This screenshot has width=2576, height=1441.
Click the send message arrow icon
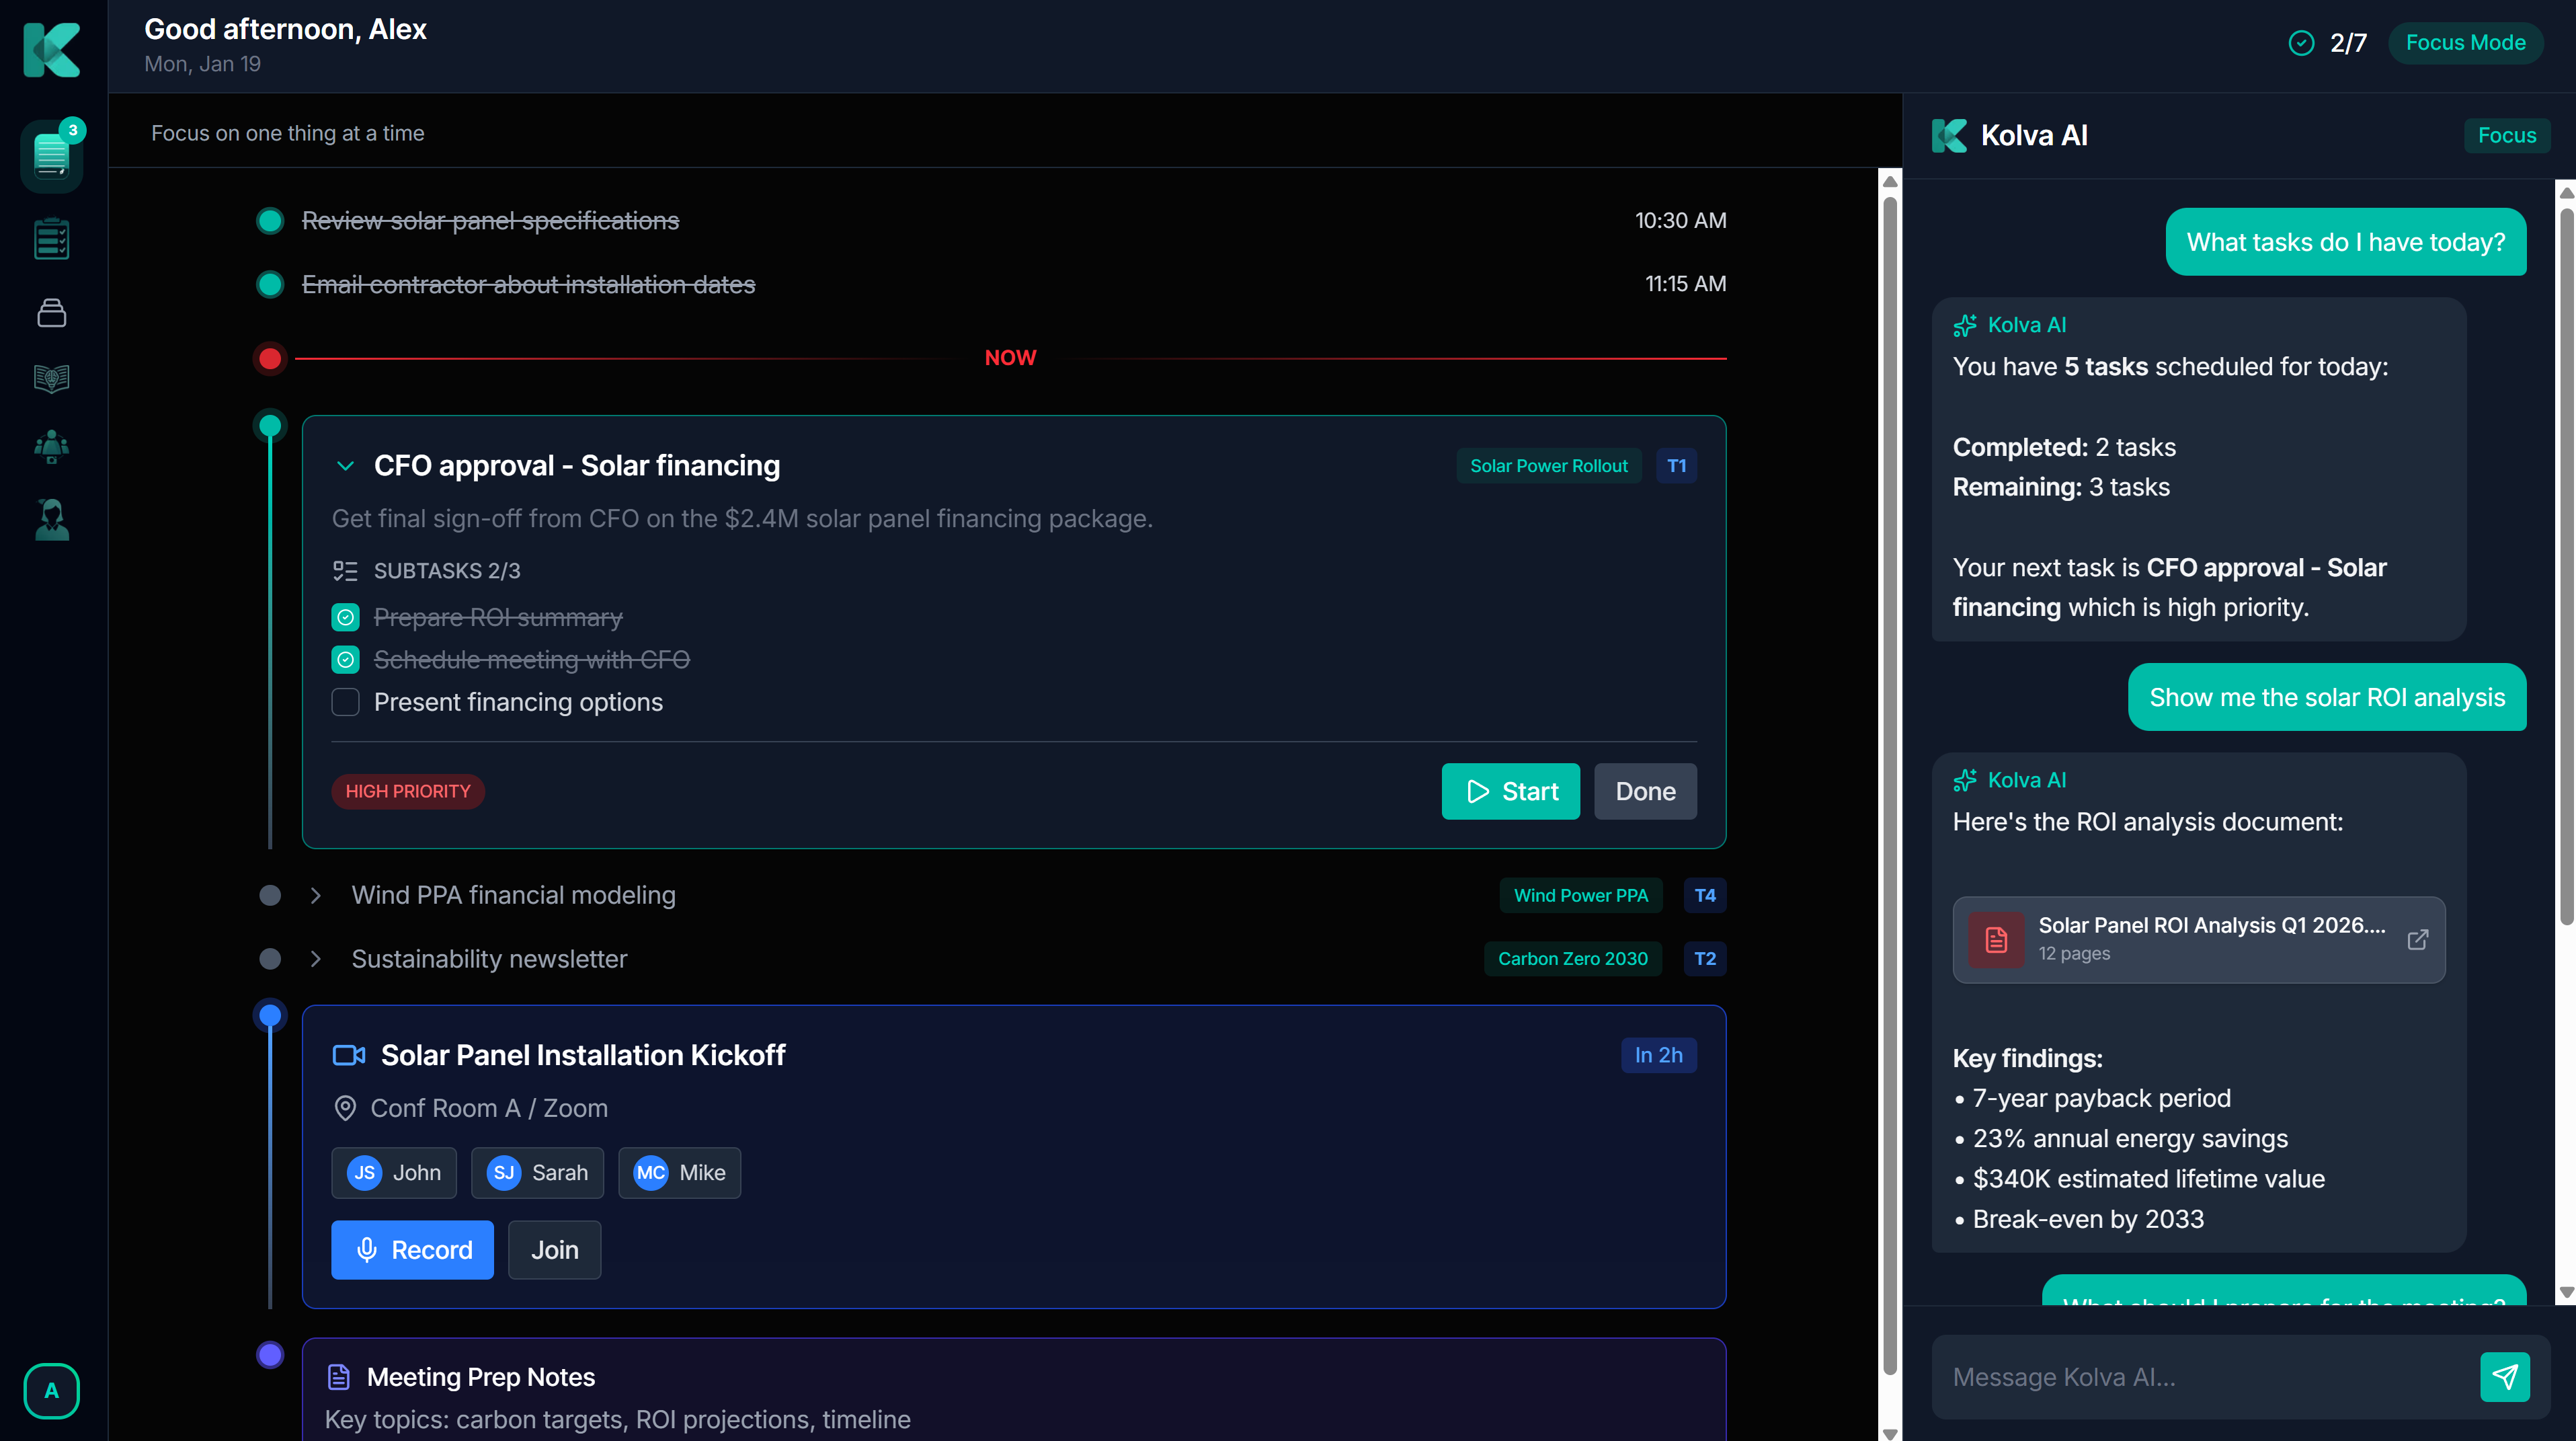[x=2504, y=1377]
